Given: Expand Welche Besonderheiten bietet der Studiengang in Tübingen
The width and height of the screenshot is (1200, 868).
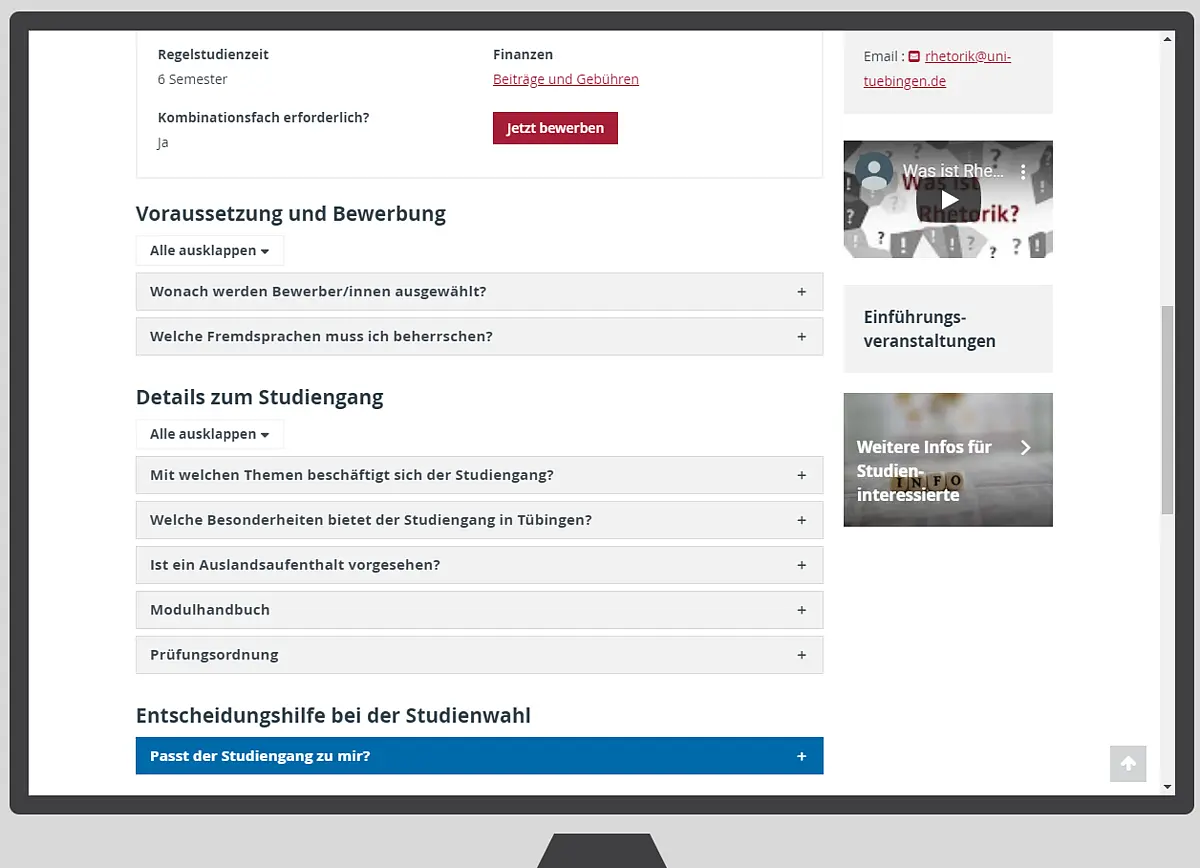Looking at the screenshot, I should 479,520.
